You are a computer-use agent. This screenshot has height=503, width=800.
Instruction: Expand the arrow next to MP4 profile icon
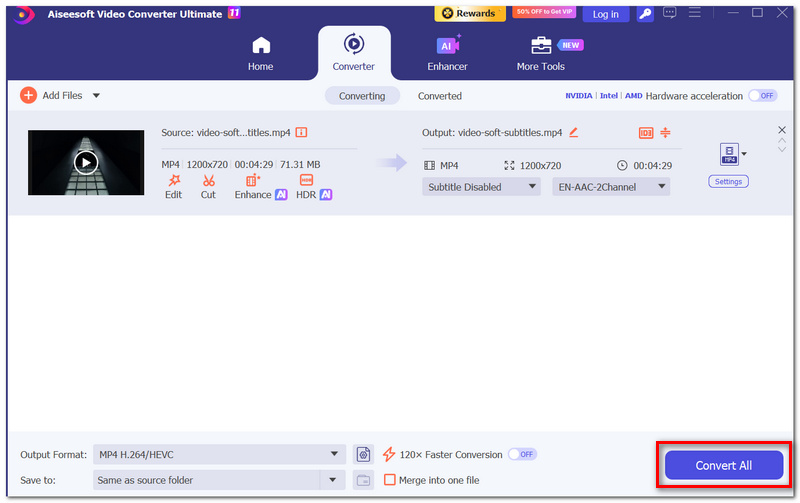point(744,154)
